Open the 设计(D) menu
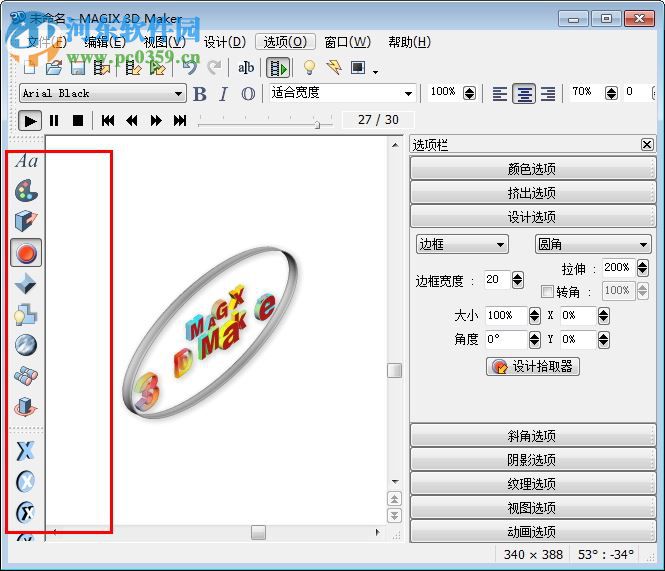 point(225,42)
